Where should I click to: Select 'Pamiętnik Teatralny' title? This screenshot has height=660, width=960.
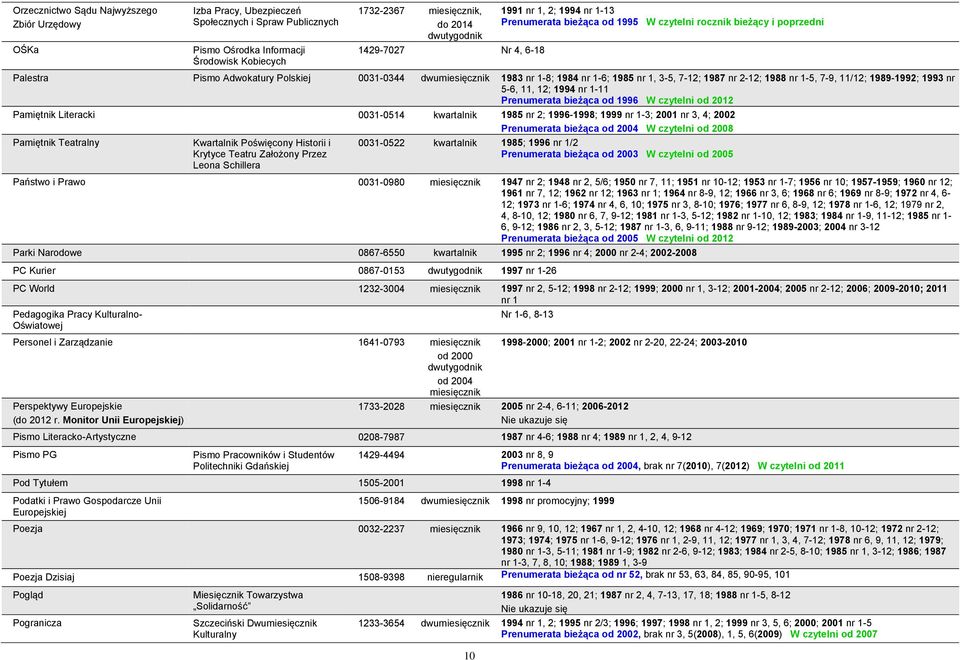[x=56, y=143]
